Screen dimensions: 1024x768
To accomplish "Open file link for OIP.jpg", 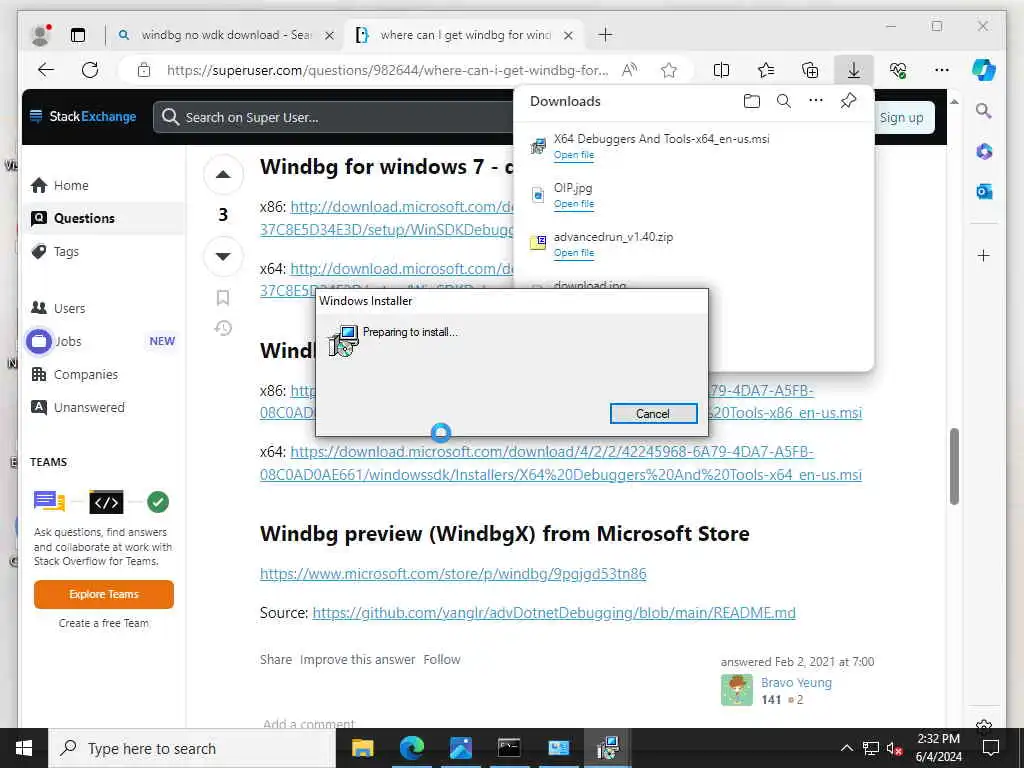I will [573, 204].
